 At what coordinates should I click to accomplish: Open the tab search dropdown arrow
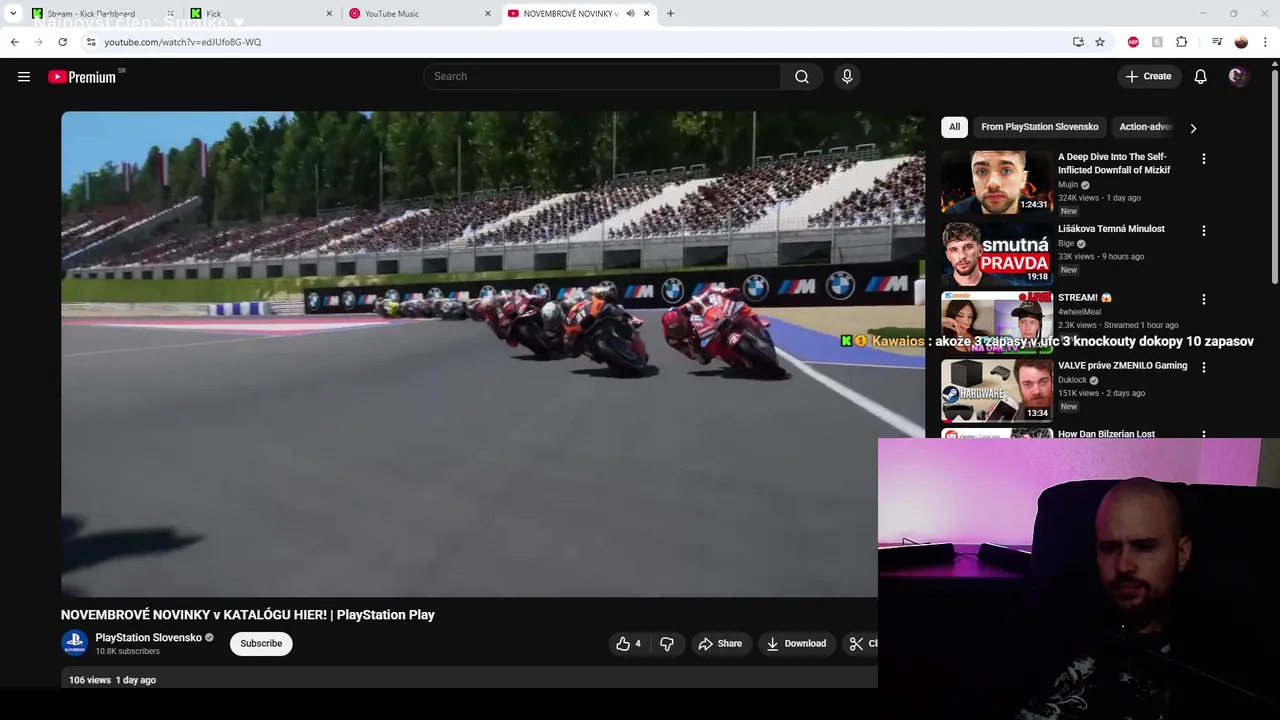point(13,14)
